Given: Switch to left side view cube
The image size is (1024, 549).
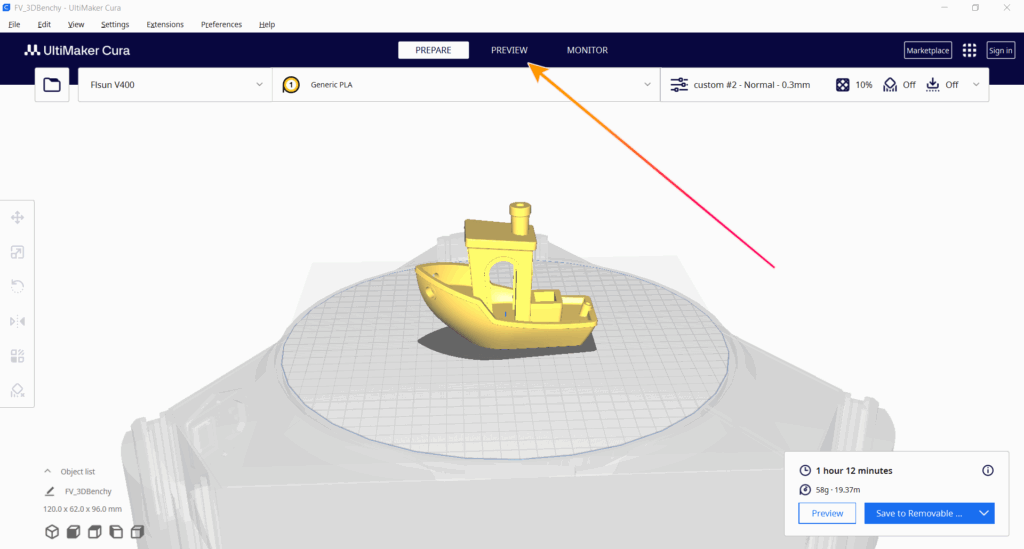Looking at the screenshot, I should tap(116, 532).
